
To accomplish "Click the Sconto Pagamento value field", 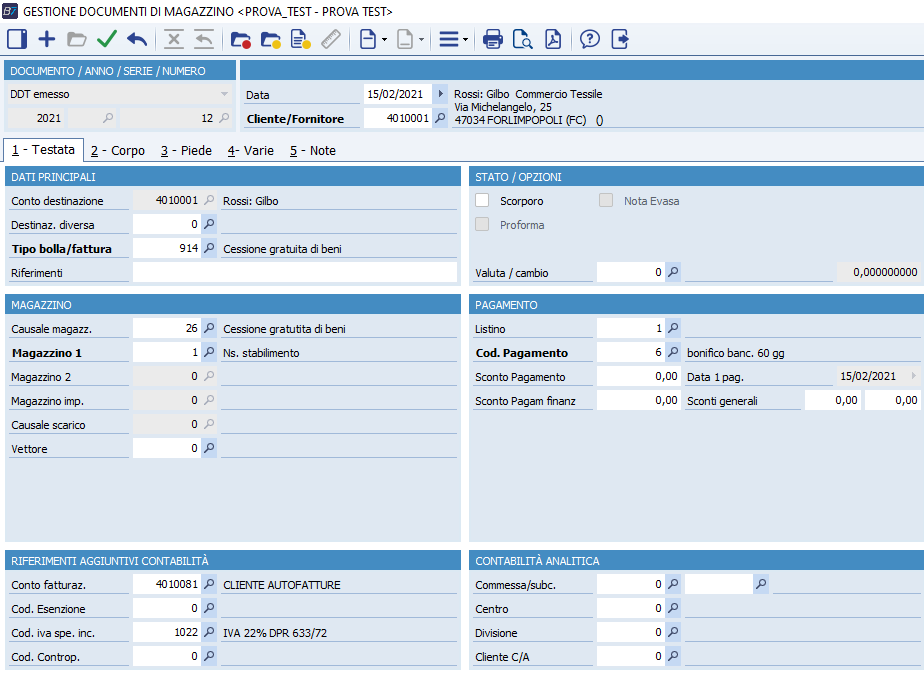I will [638, 376].
